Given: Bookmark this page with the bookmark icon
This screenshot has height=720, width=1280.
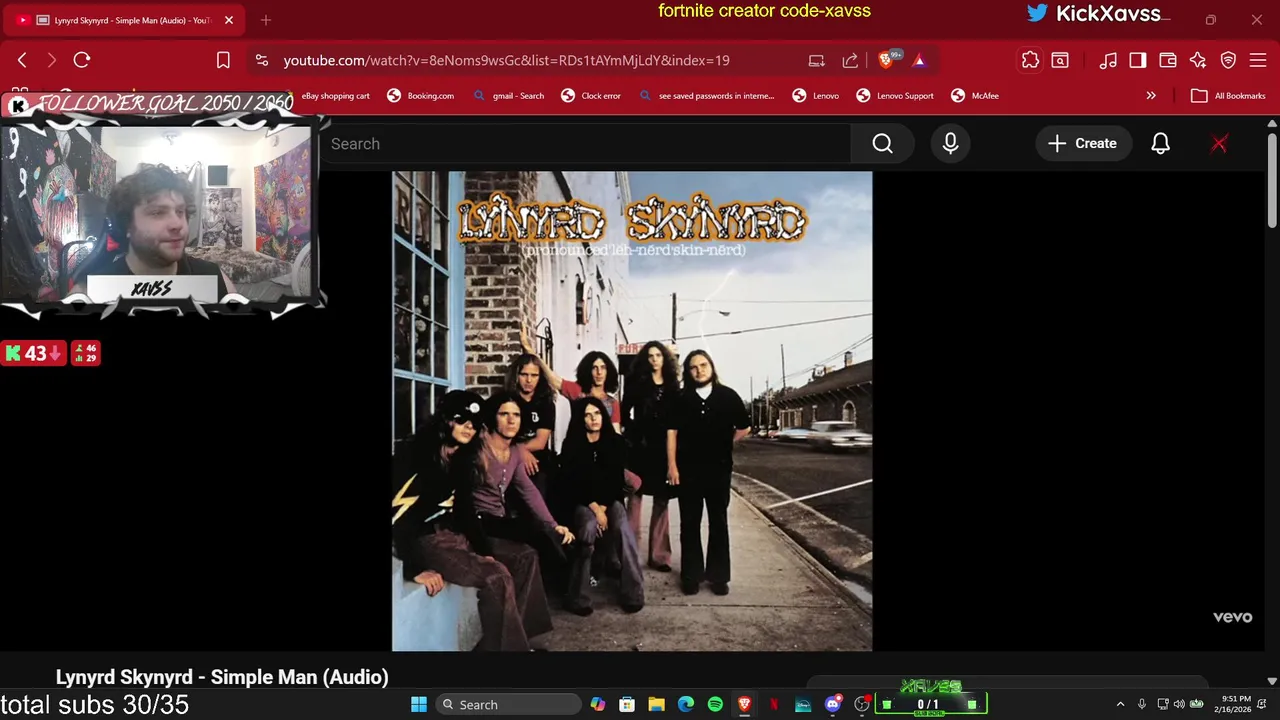Looking at the screenshot, I should pyautogui.click(x=223, y=60).
